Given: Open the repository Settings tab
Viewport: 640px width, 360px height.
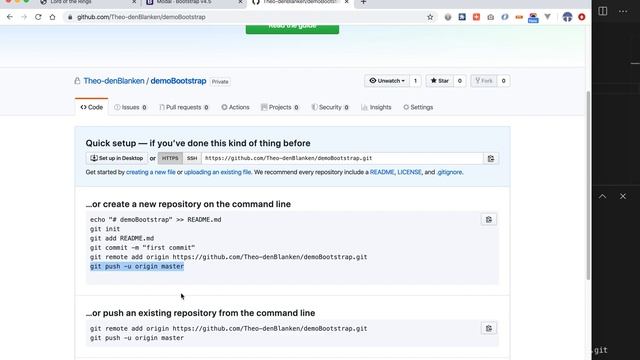Looking at the screenshot, I should click(x=418, y=107).
